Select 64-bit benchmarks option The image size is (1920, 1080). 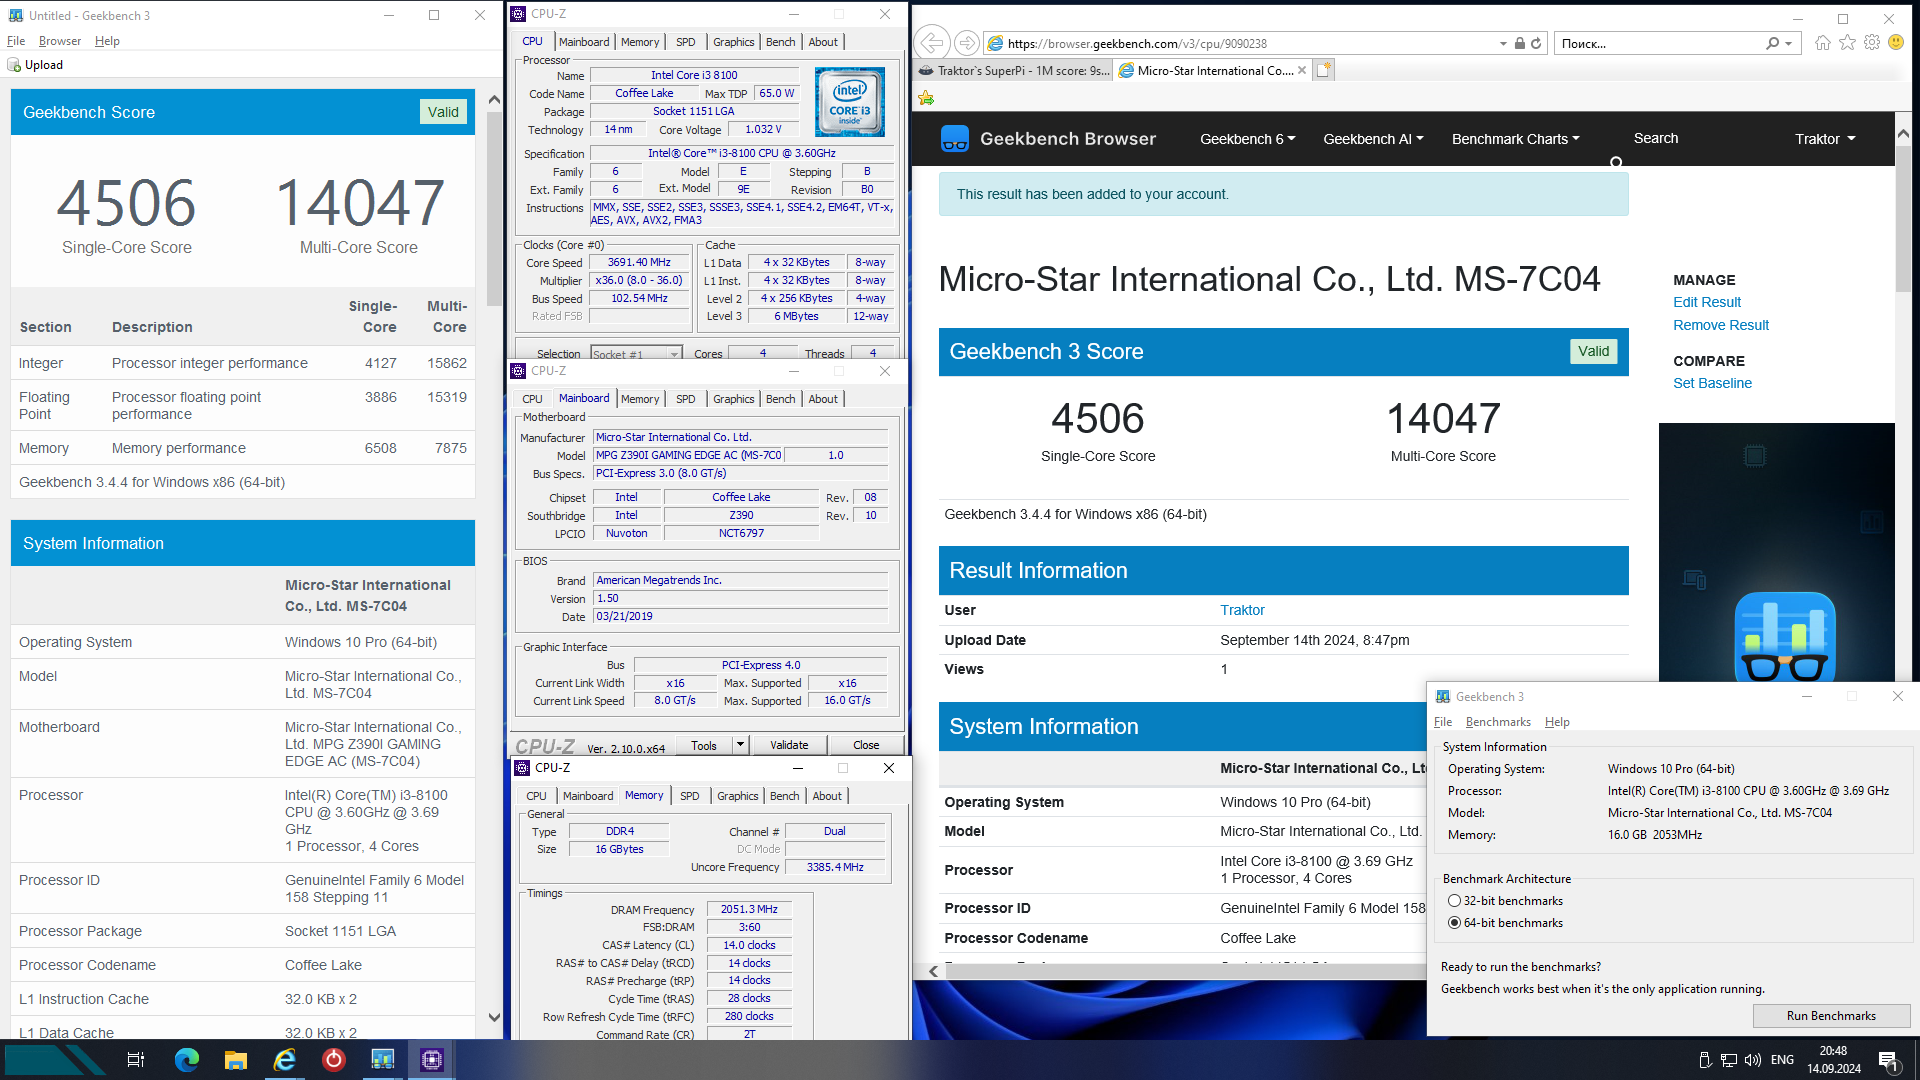1454,923
